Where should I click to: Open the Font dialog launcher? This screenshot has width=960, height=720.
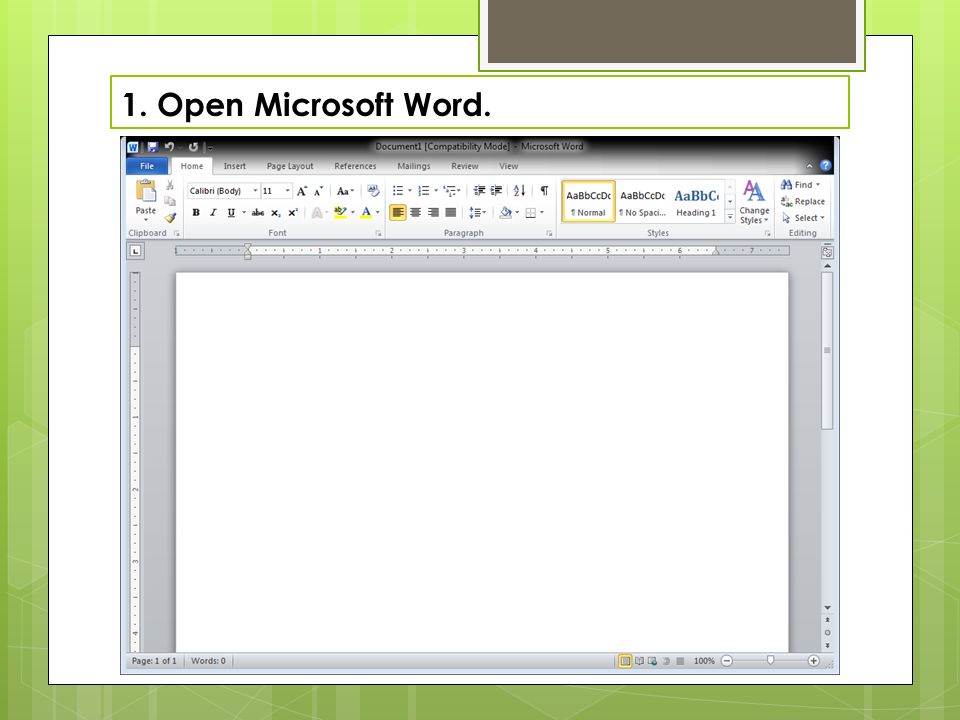[x=378, y=233]
